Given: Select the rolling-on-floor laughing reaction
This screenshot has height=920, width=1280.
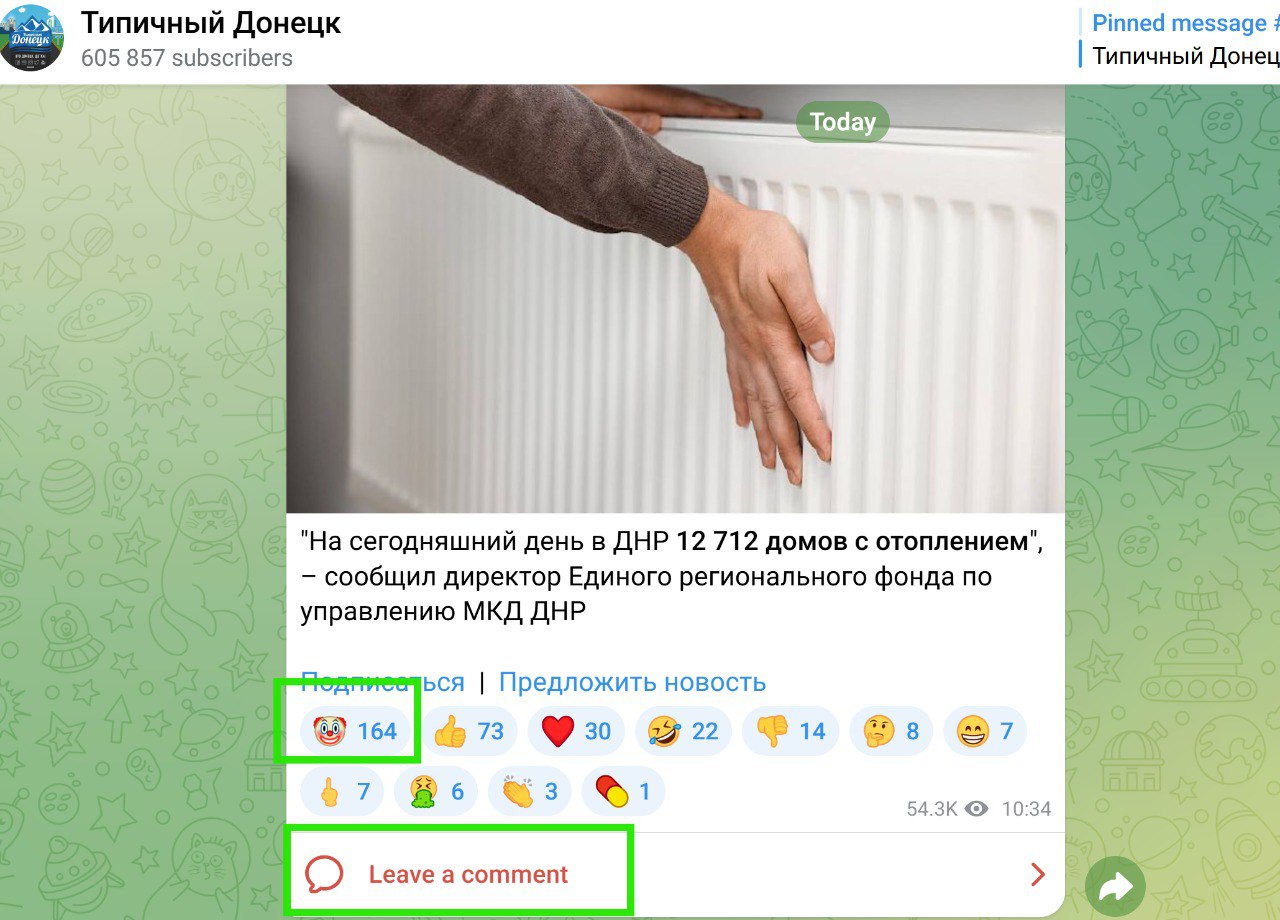Looking at the screenshot, I should click(x=683, y=732).
